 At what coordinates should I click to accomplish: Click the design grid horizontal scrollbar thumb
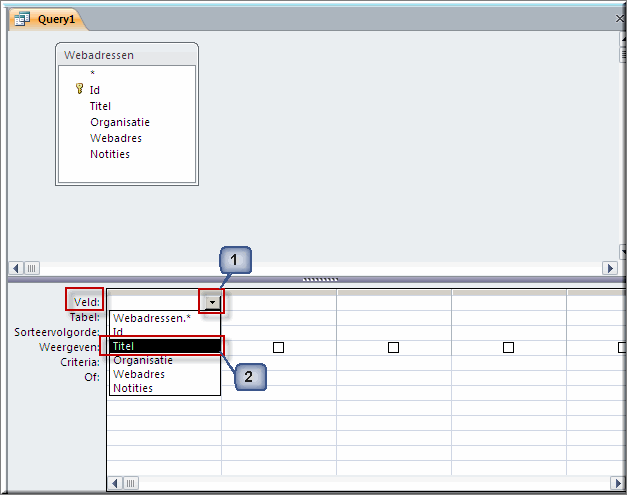coord(130,483)
